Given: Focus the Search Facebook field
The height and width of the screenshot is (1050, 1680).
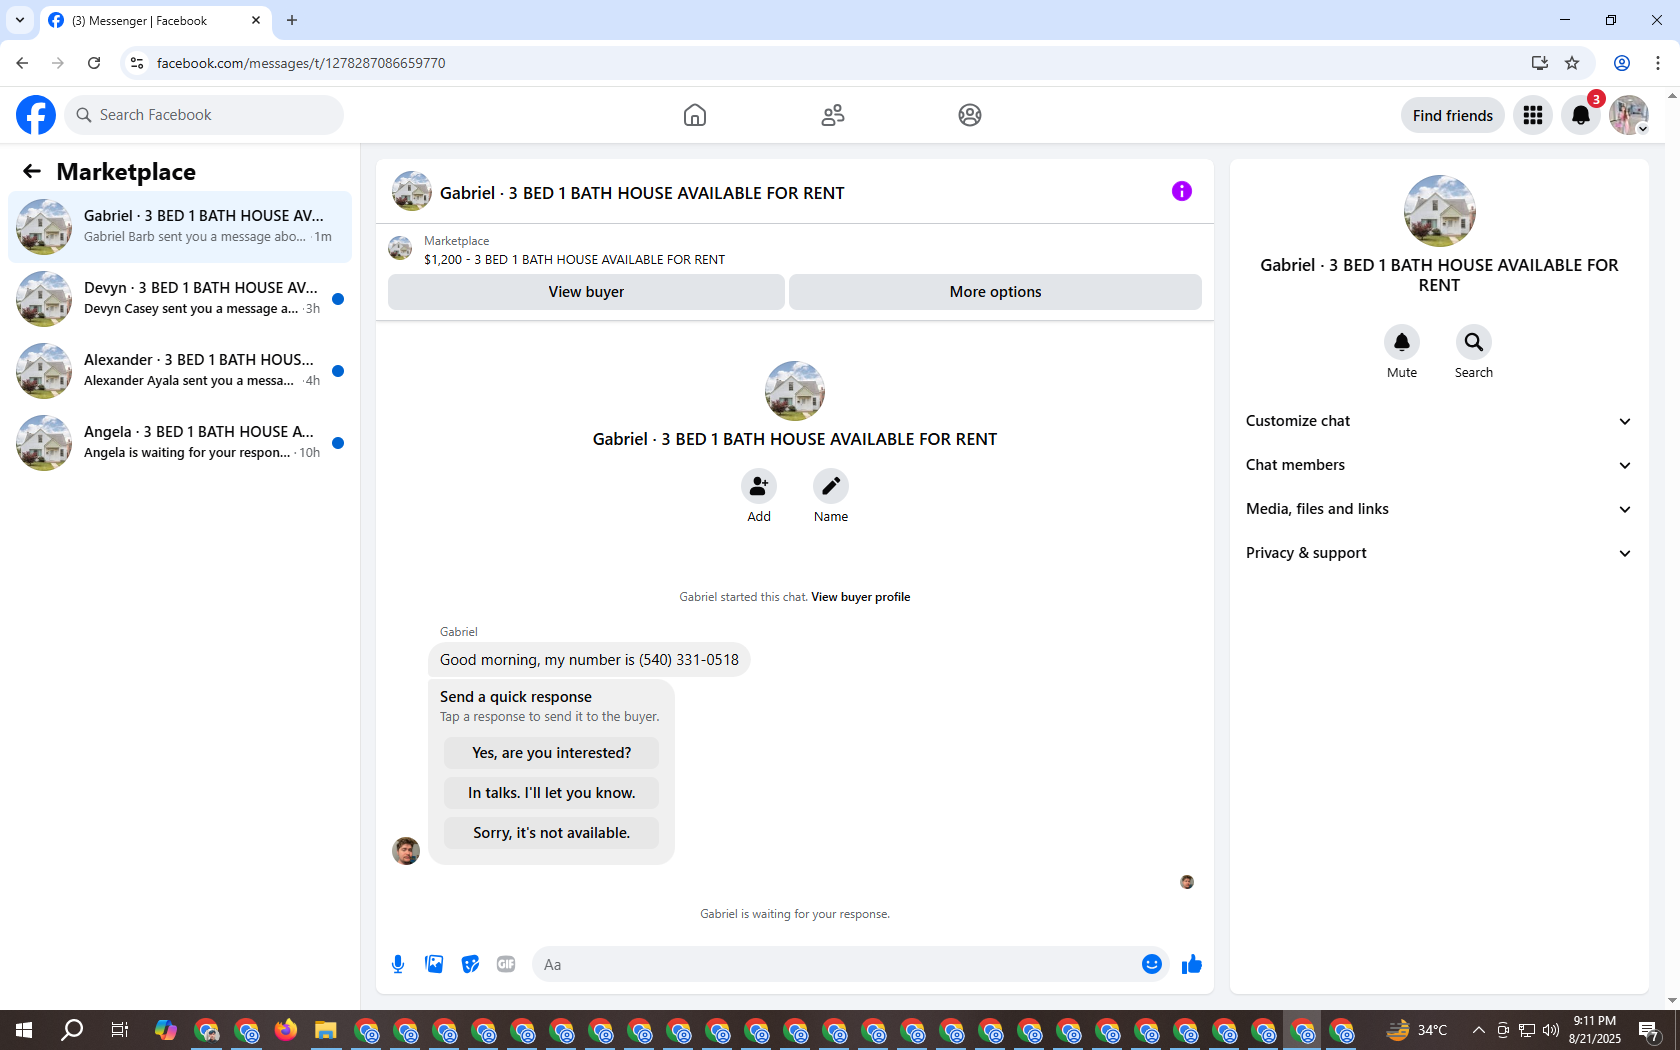Looking at the screenshot, I should coord(204,115).
